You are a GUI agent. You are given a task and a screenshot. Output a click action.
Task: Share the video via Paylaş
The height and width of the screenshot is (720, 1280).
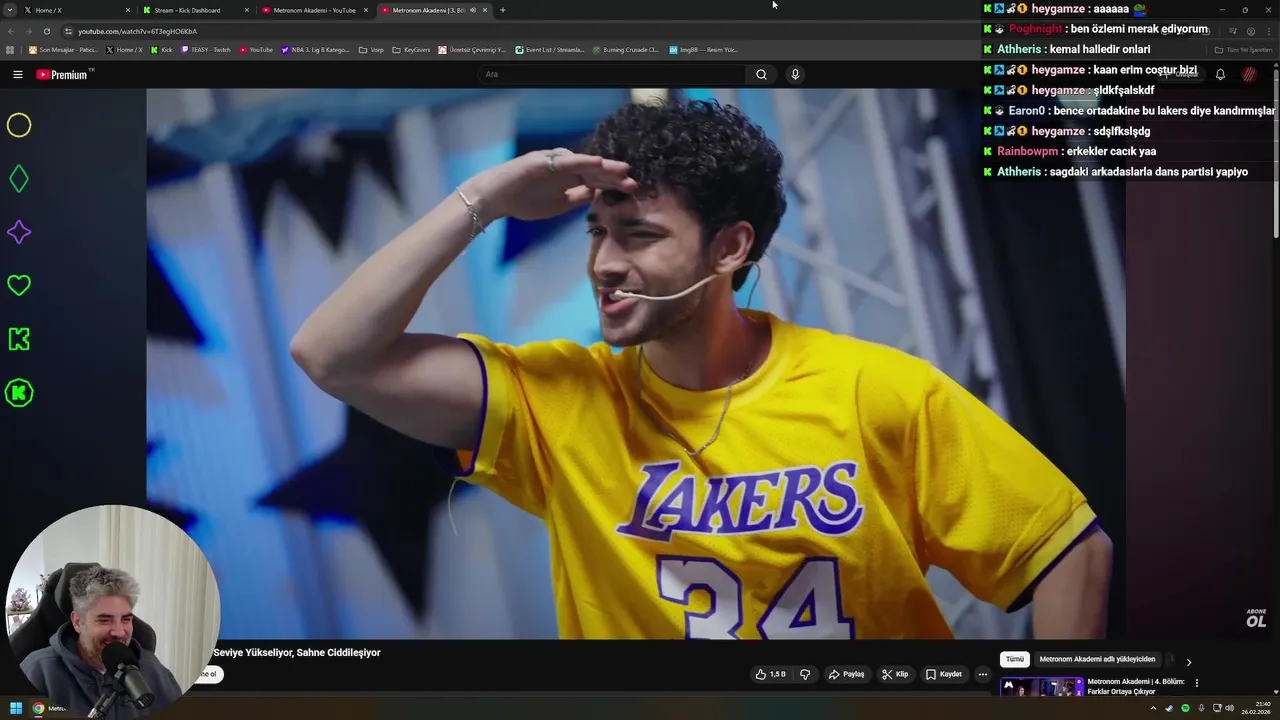(846, 674)
